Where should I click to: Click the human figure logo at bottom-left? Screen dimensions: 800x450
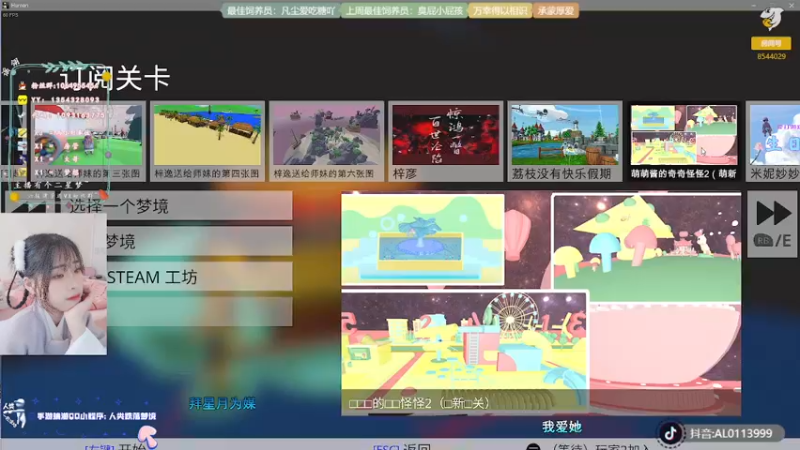(15, 413)
